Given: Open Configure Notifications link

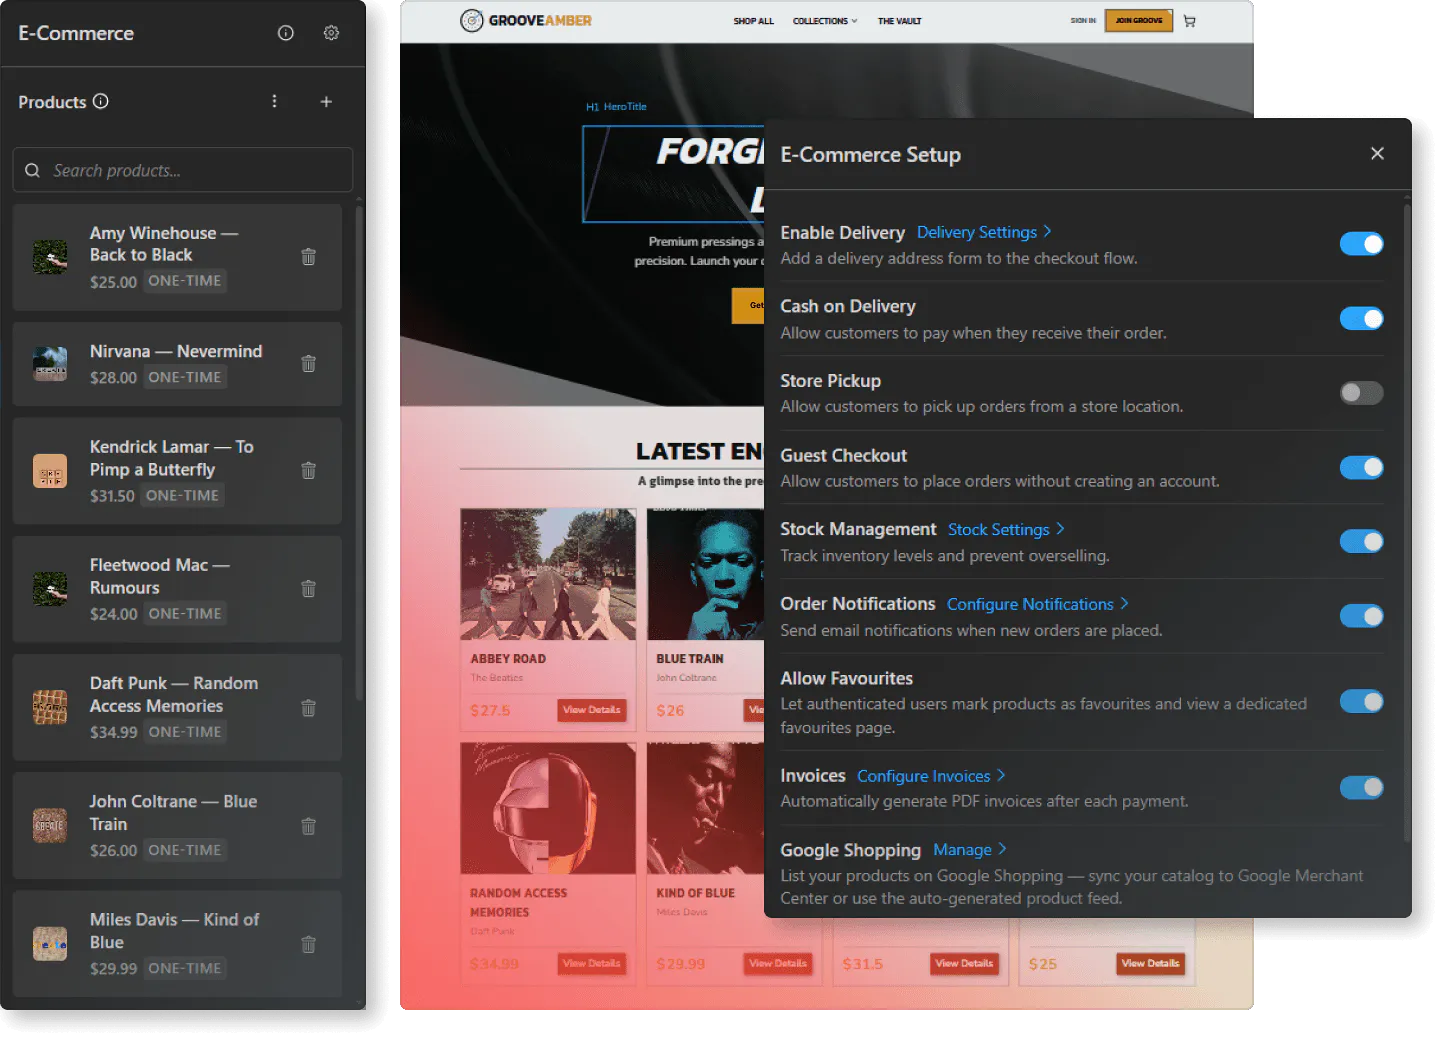Looking at the screenshot, I should tap(1037, 604).
